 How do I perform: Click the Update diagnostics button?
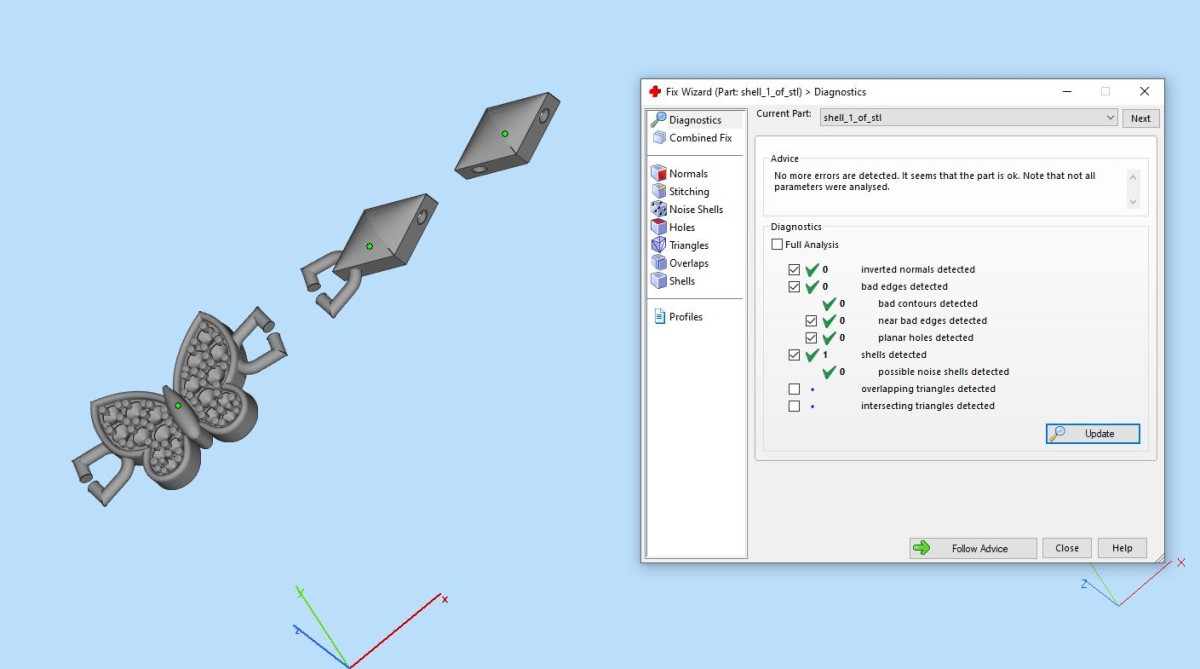1092,434
